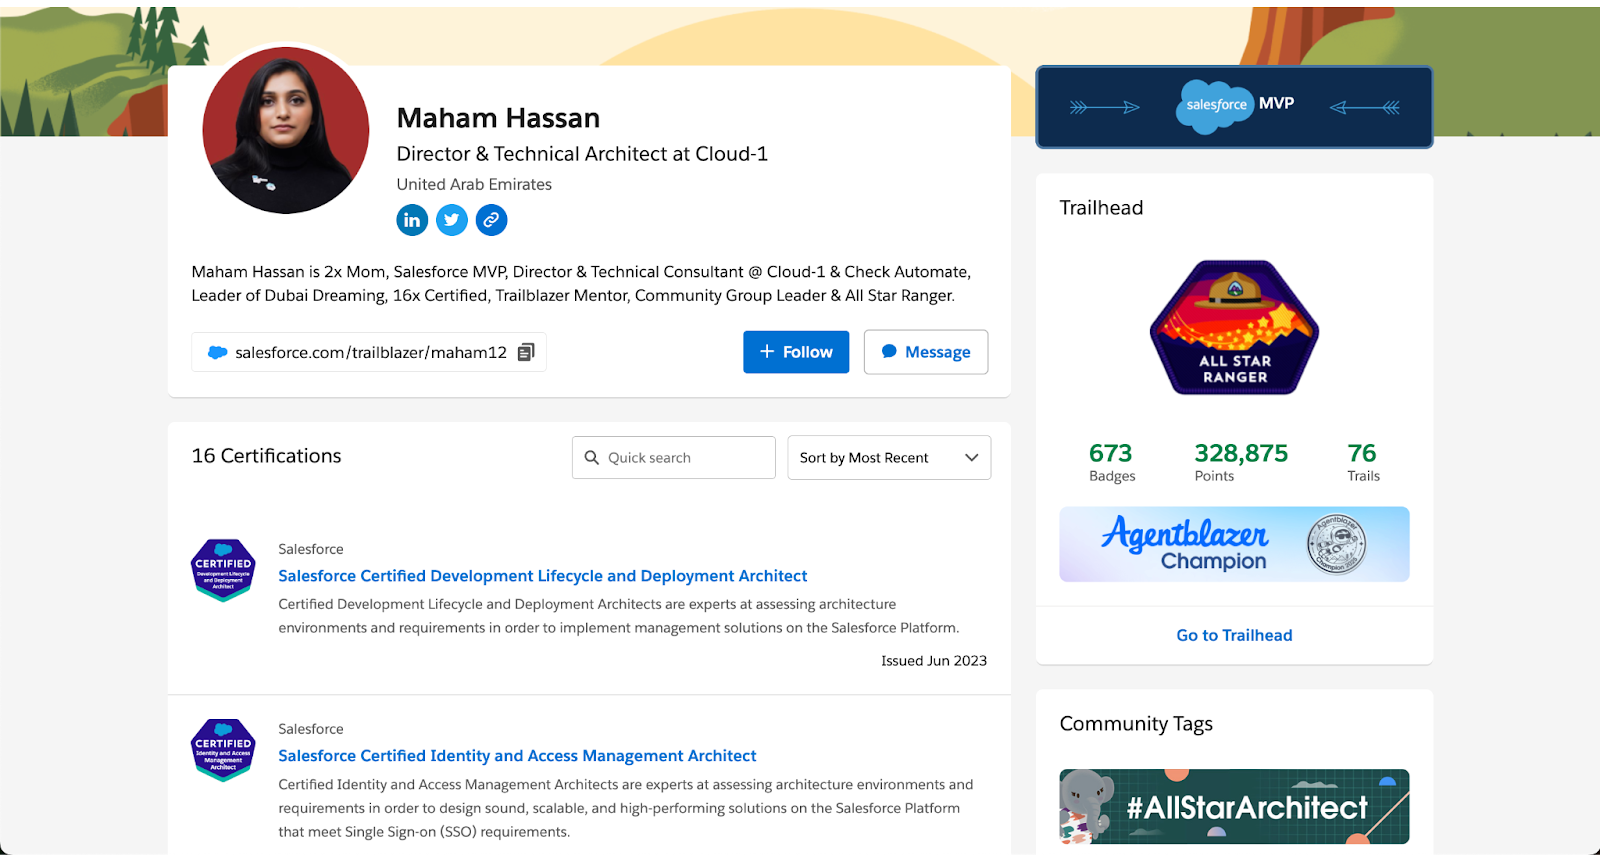
Task: Open the Development Lifecycle and Deployment Architect certification
Action: coord(543,576)
